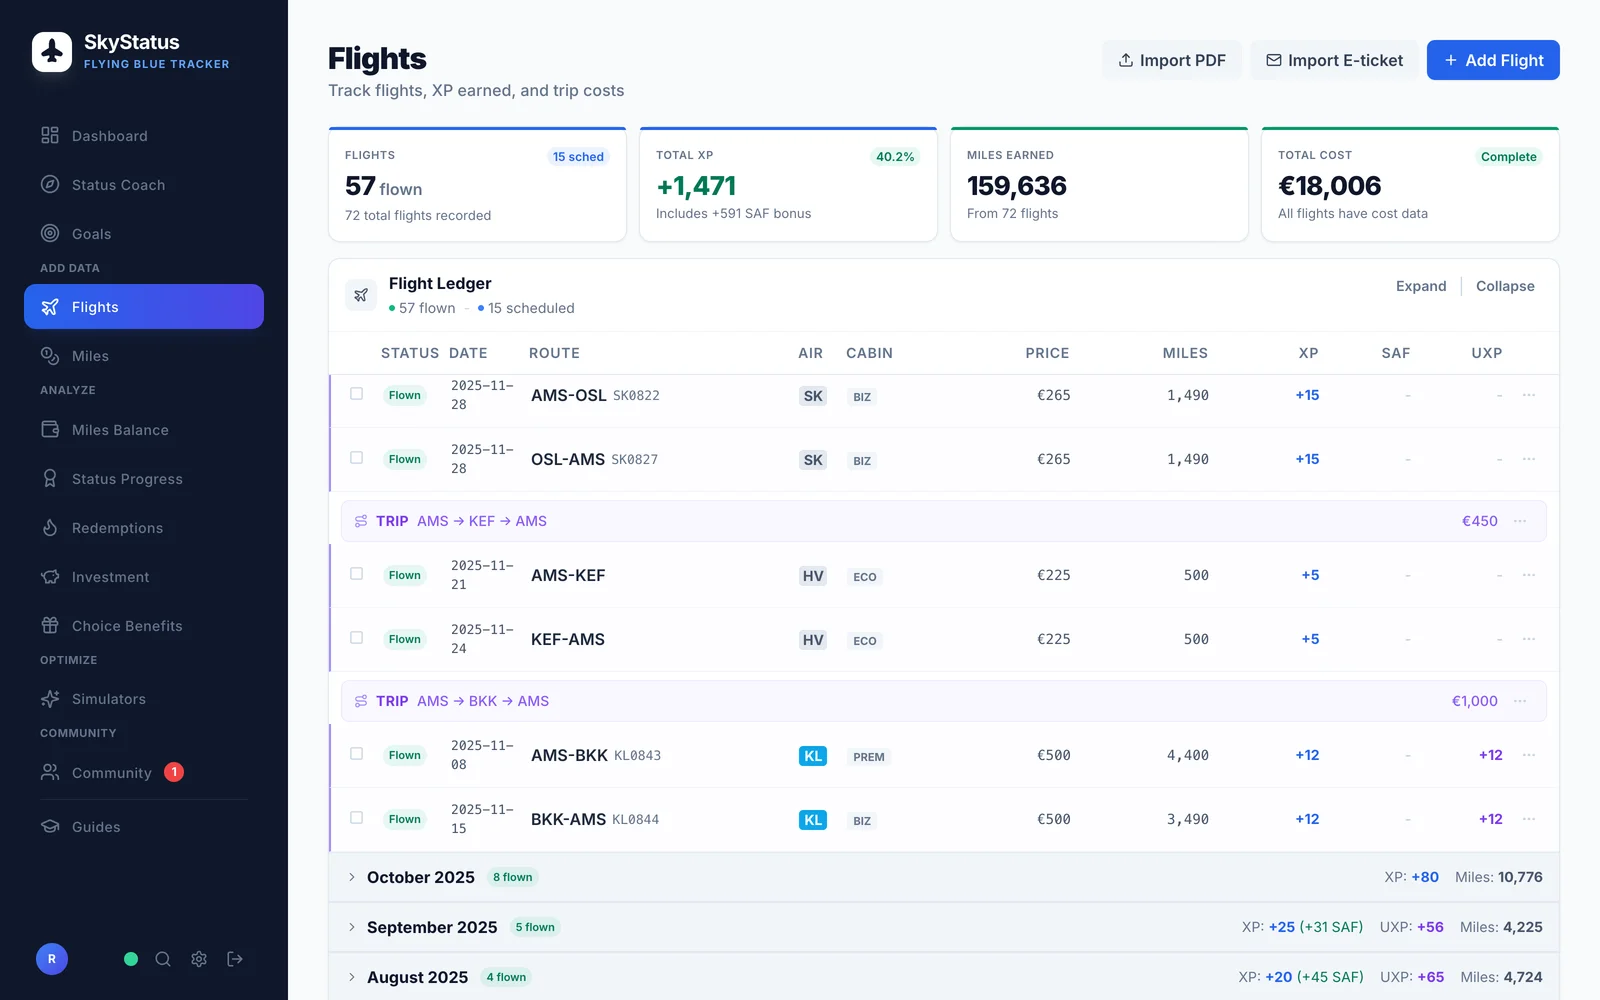This screenshot has height=1000, width=1600.
Task: Click the Status Progress medal icon
Action: [50, 479]
